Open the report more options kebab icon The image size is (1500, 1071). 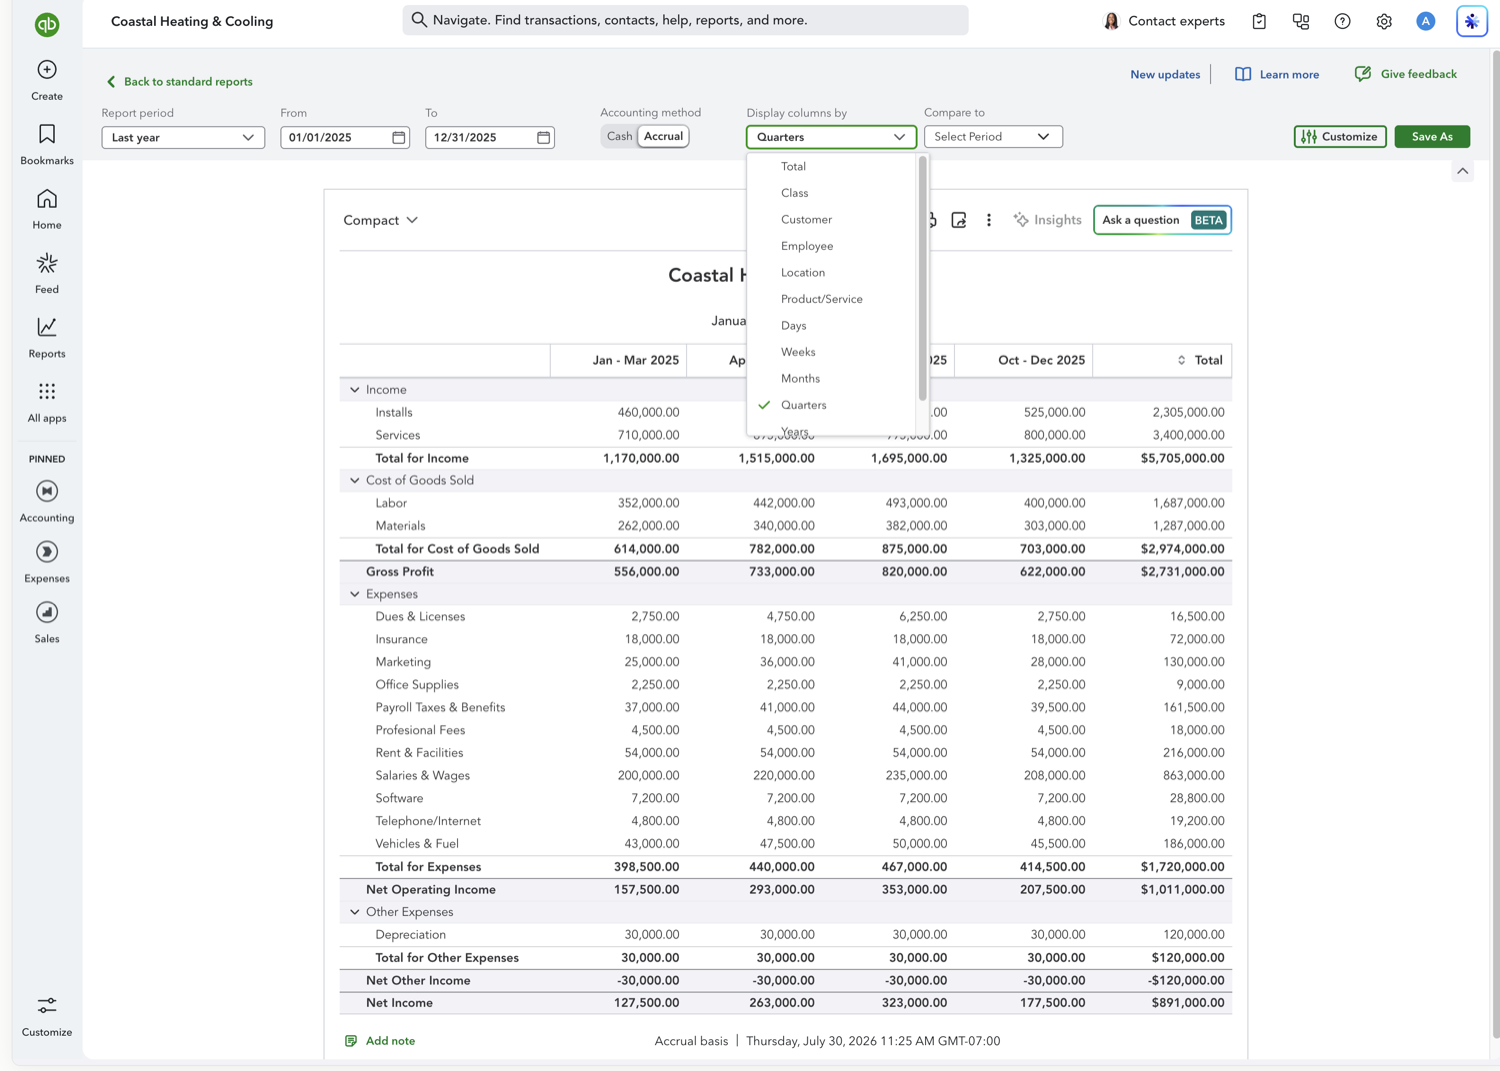pos(989,220)
